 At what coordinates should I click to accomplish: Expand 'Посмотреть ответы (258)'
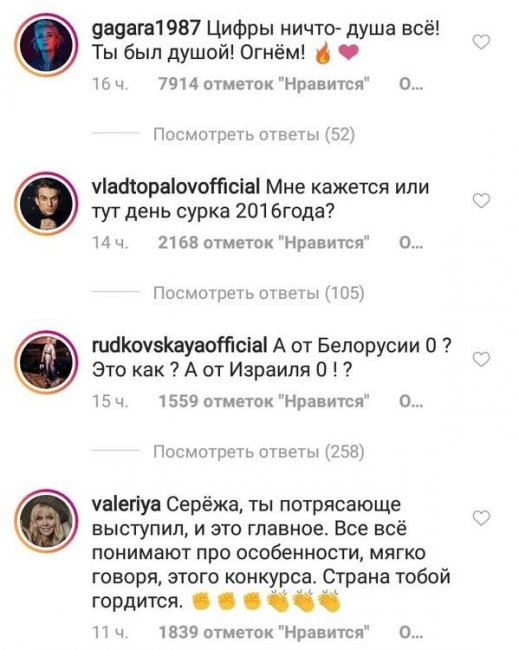click(x=259, y=452)
